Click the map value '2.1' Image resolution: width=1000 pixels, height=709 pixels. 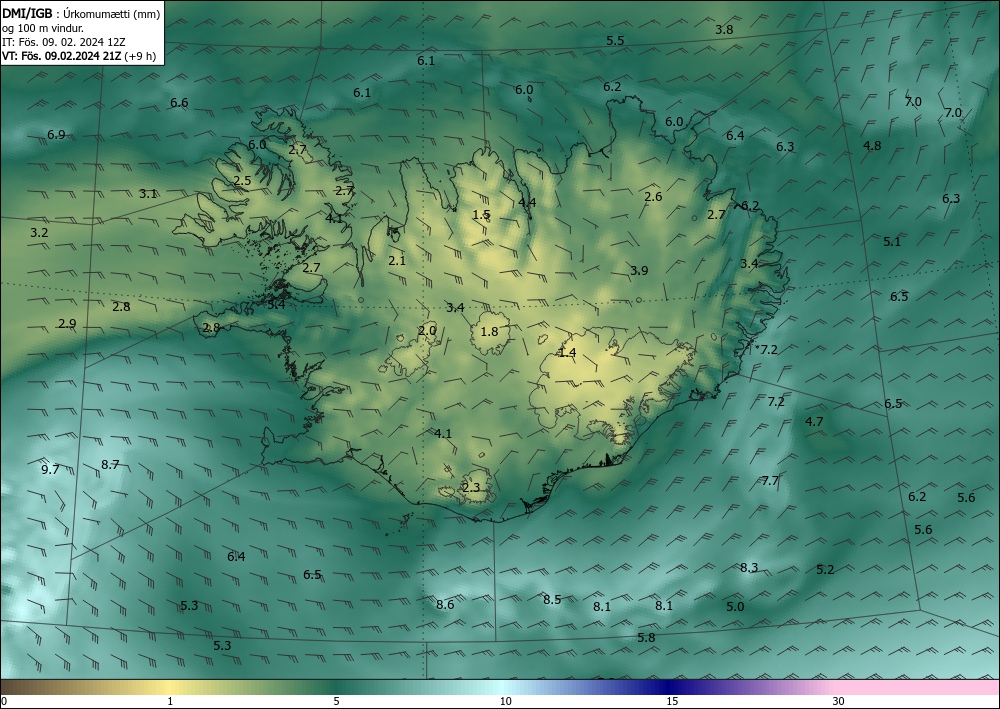[397, 261]
